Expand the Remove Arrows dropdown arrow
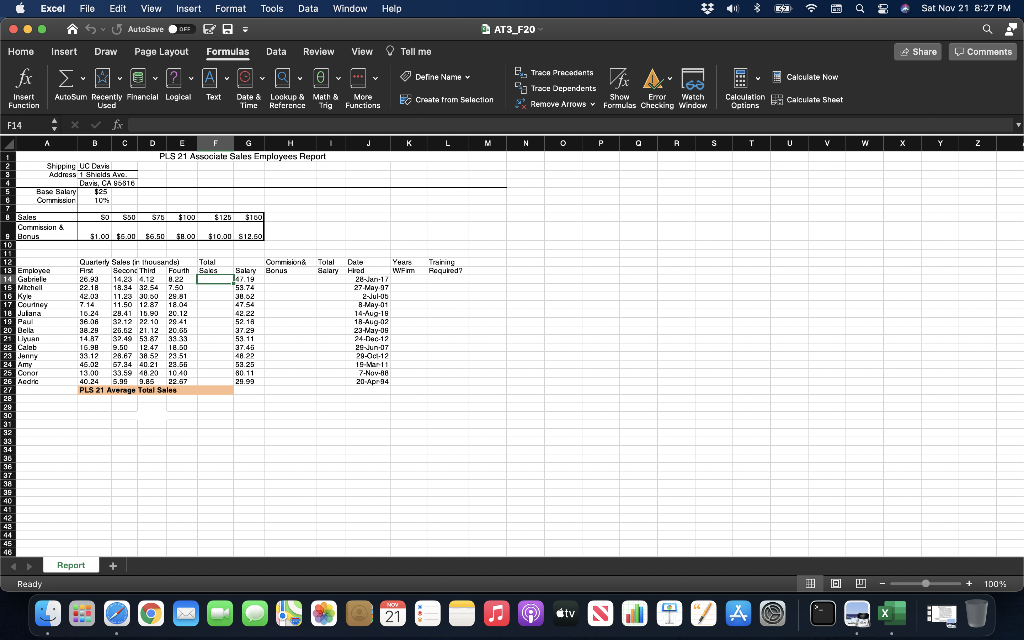The height and width of the screenshot is (640, 1024). [593, 104]
